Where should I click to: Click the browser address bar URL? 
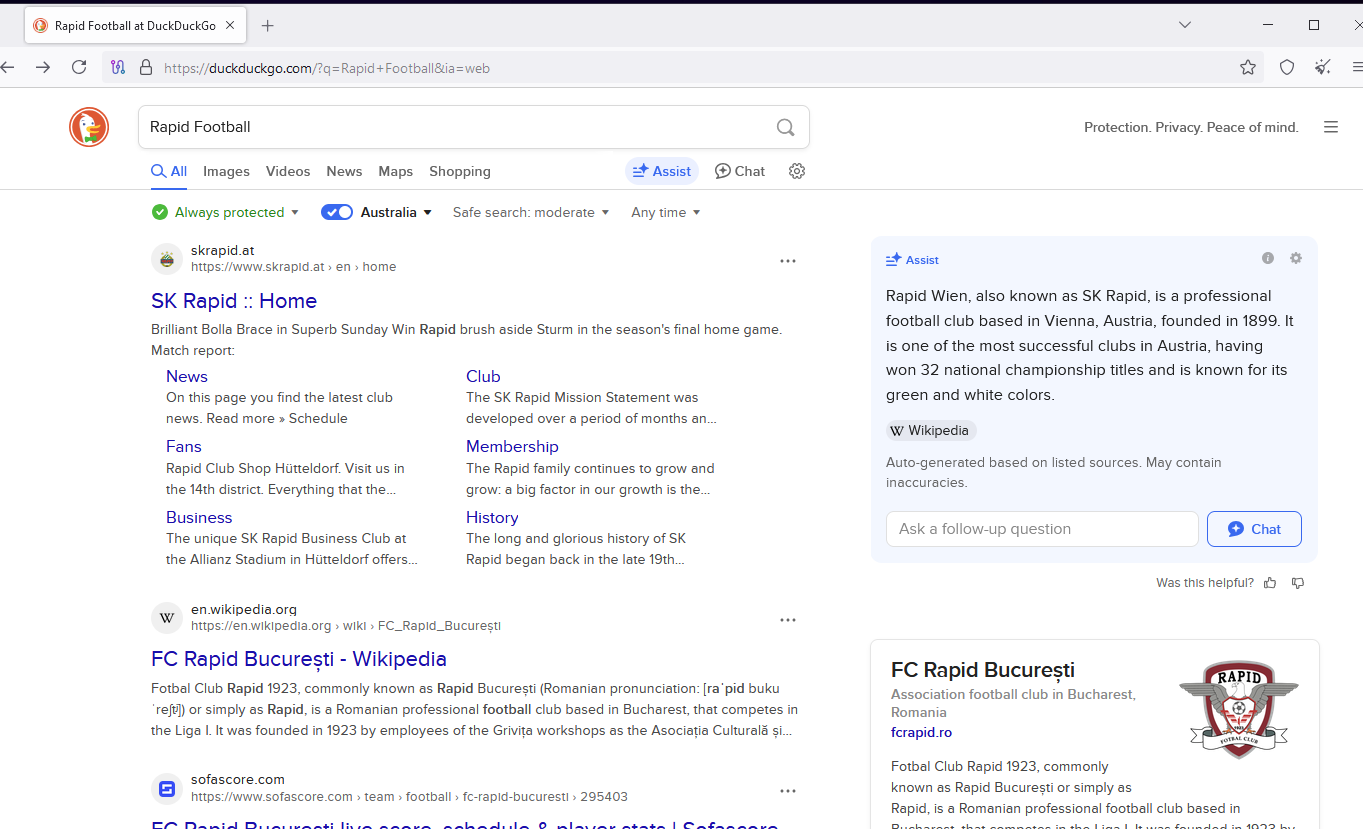point(327,68)
